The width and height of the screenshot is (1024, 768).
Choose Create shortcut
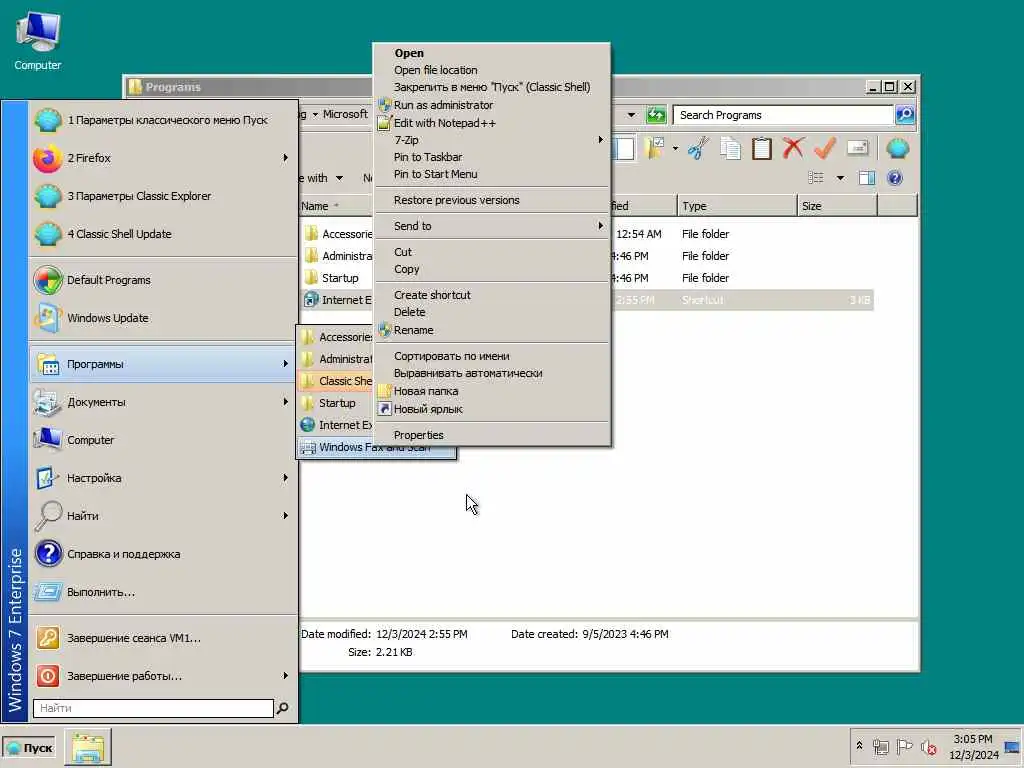tap(491, 295)
